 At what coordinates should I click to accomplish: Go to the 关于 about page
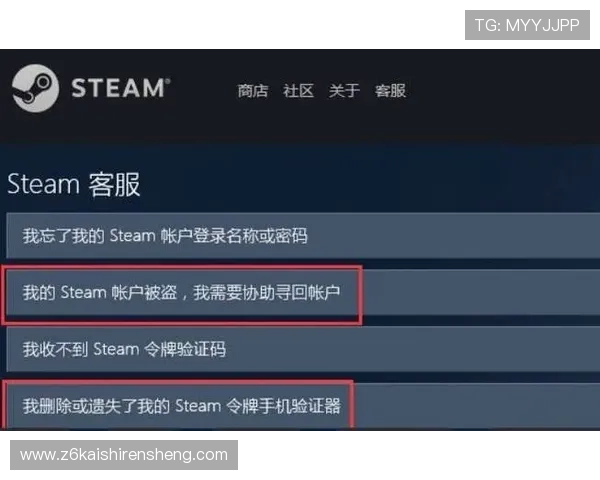click(344, 91)
